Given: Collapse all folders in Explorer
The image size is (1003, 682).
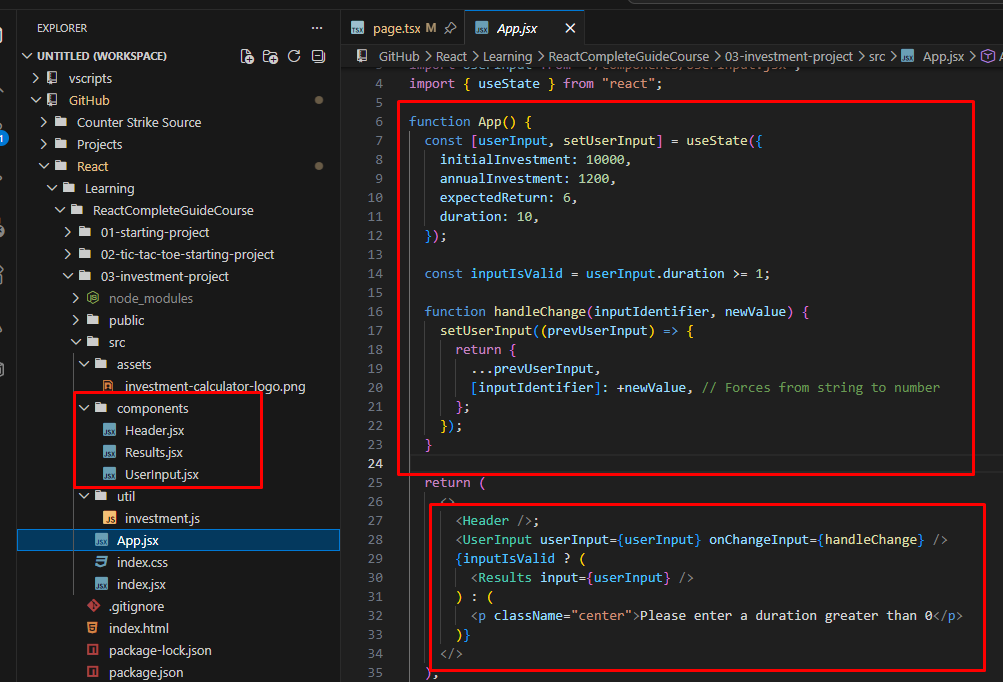Looking at the screenshot, I should pyautogui.click(x=318, y=56).
